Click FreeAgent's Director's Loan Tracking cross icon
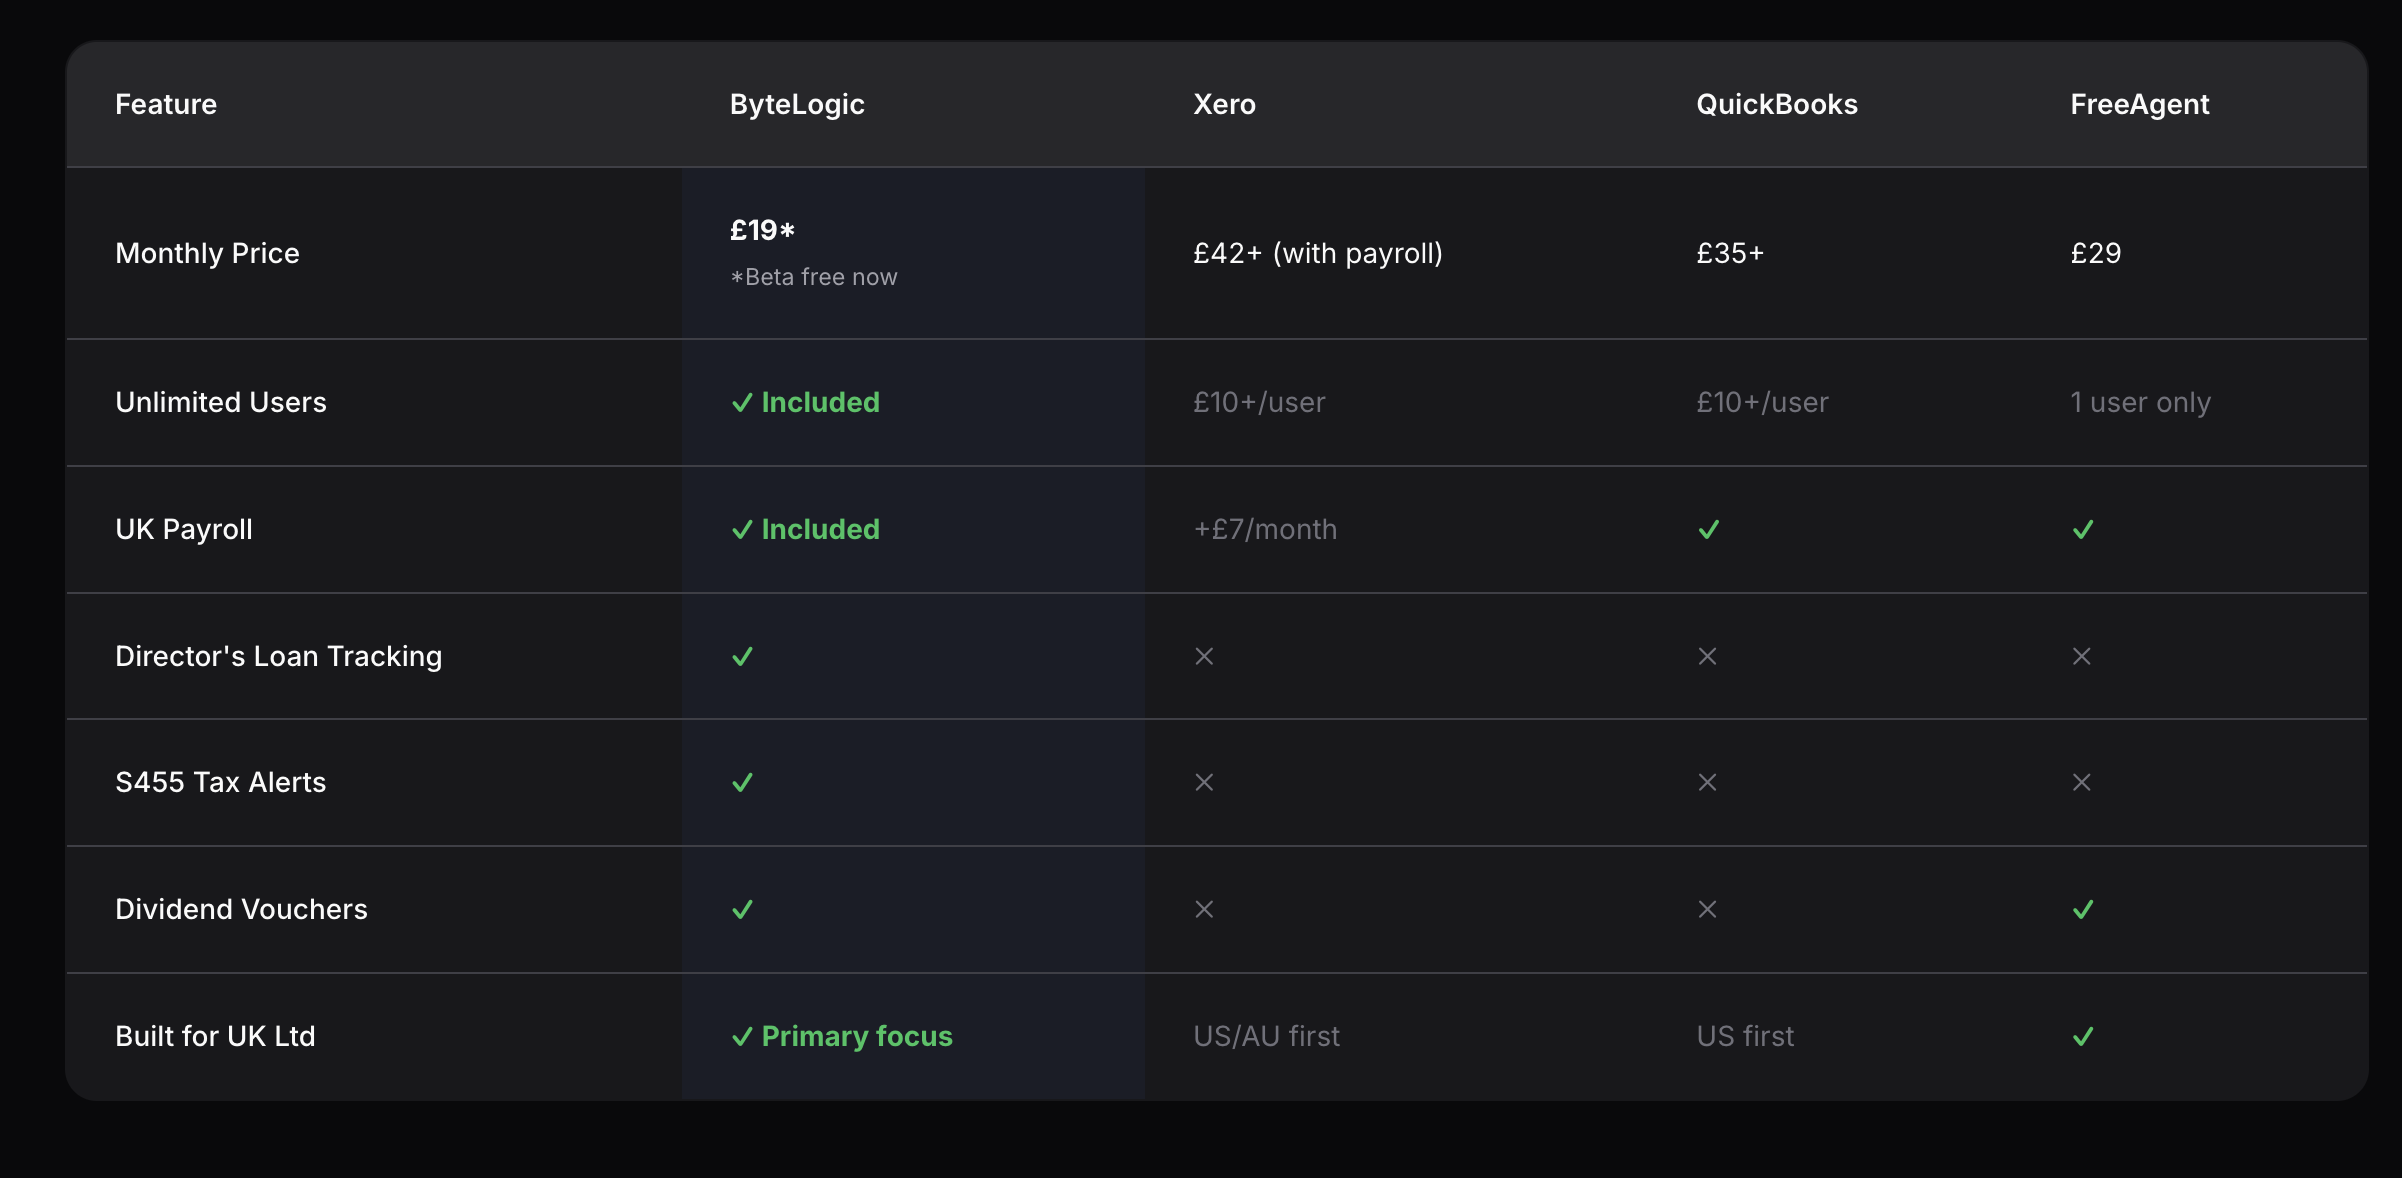Viewport: 2402px width, 1178px height. [2081, 656]
